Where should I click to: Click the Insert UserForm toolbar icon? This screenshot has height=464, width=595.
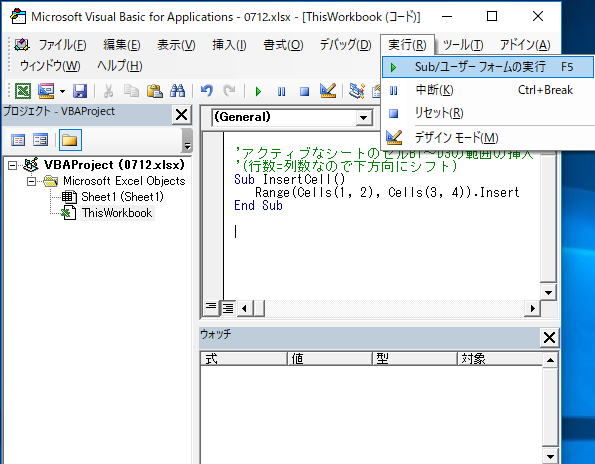tap(46, 91)
